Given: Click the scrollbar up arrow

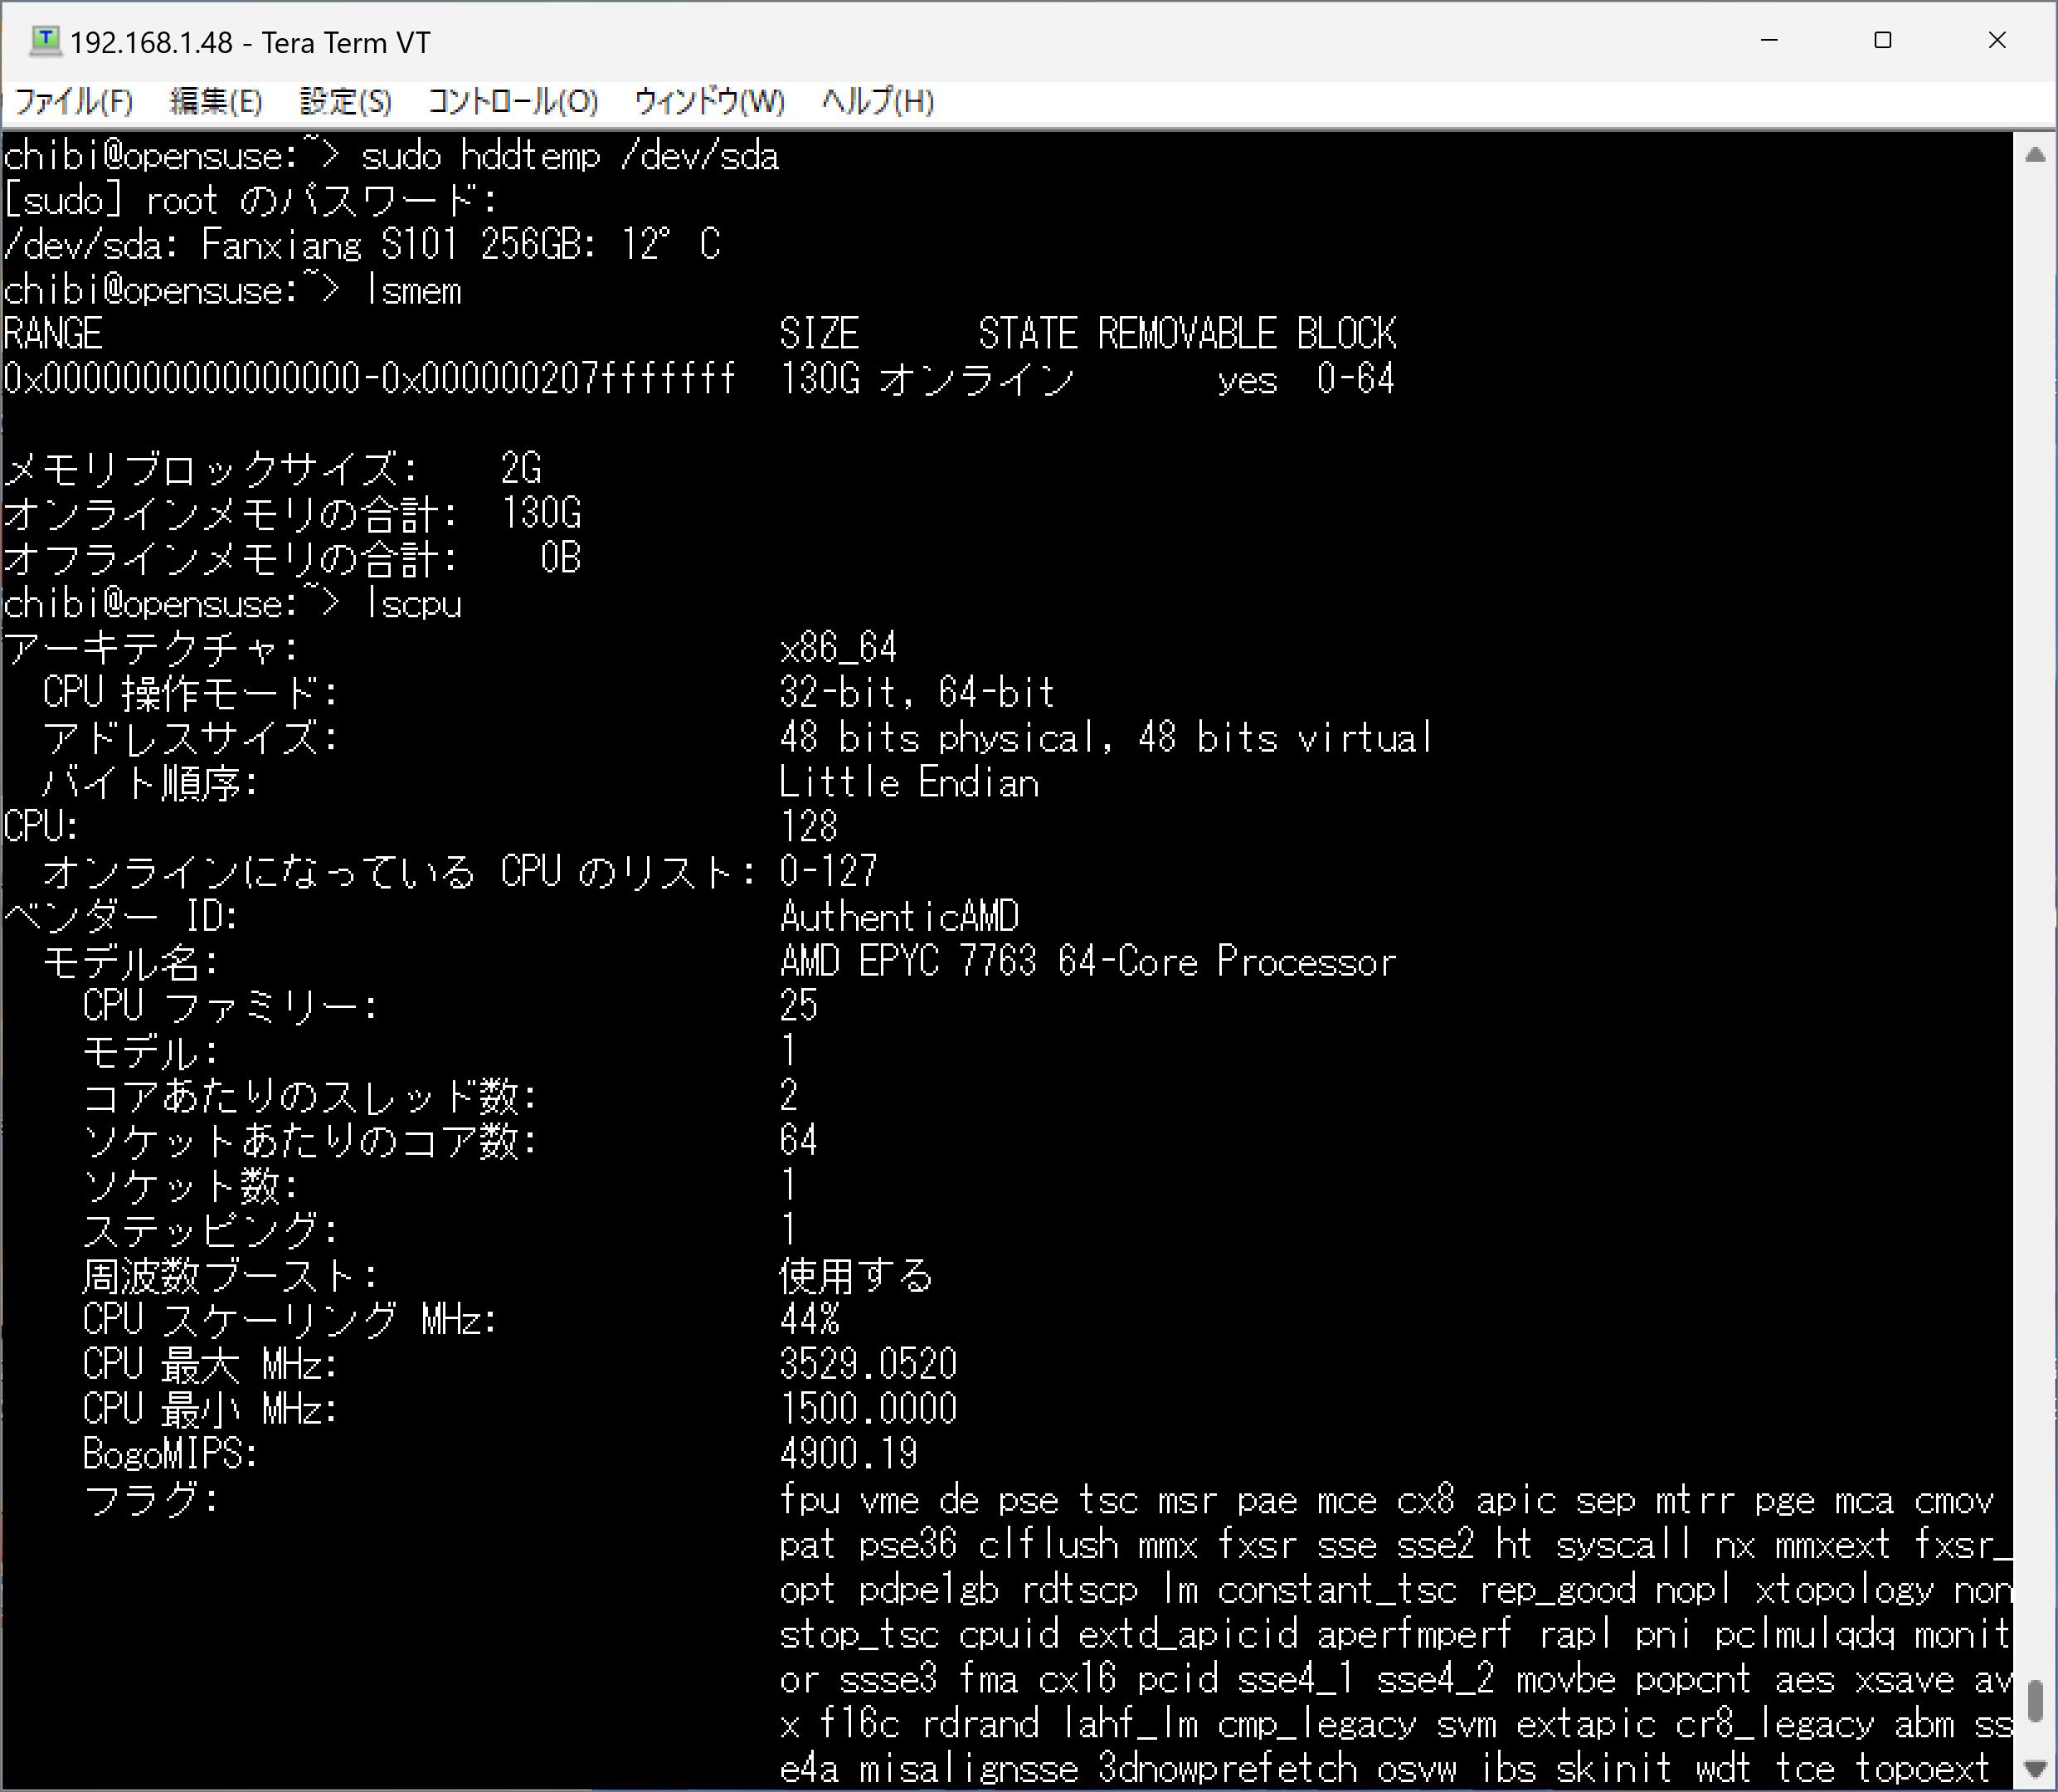Looking at the screenshot, I should 2035,155.
